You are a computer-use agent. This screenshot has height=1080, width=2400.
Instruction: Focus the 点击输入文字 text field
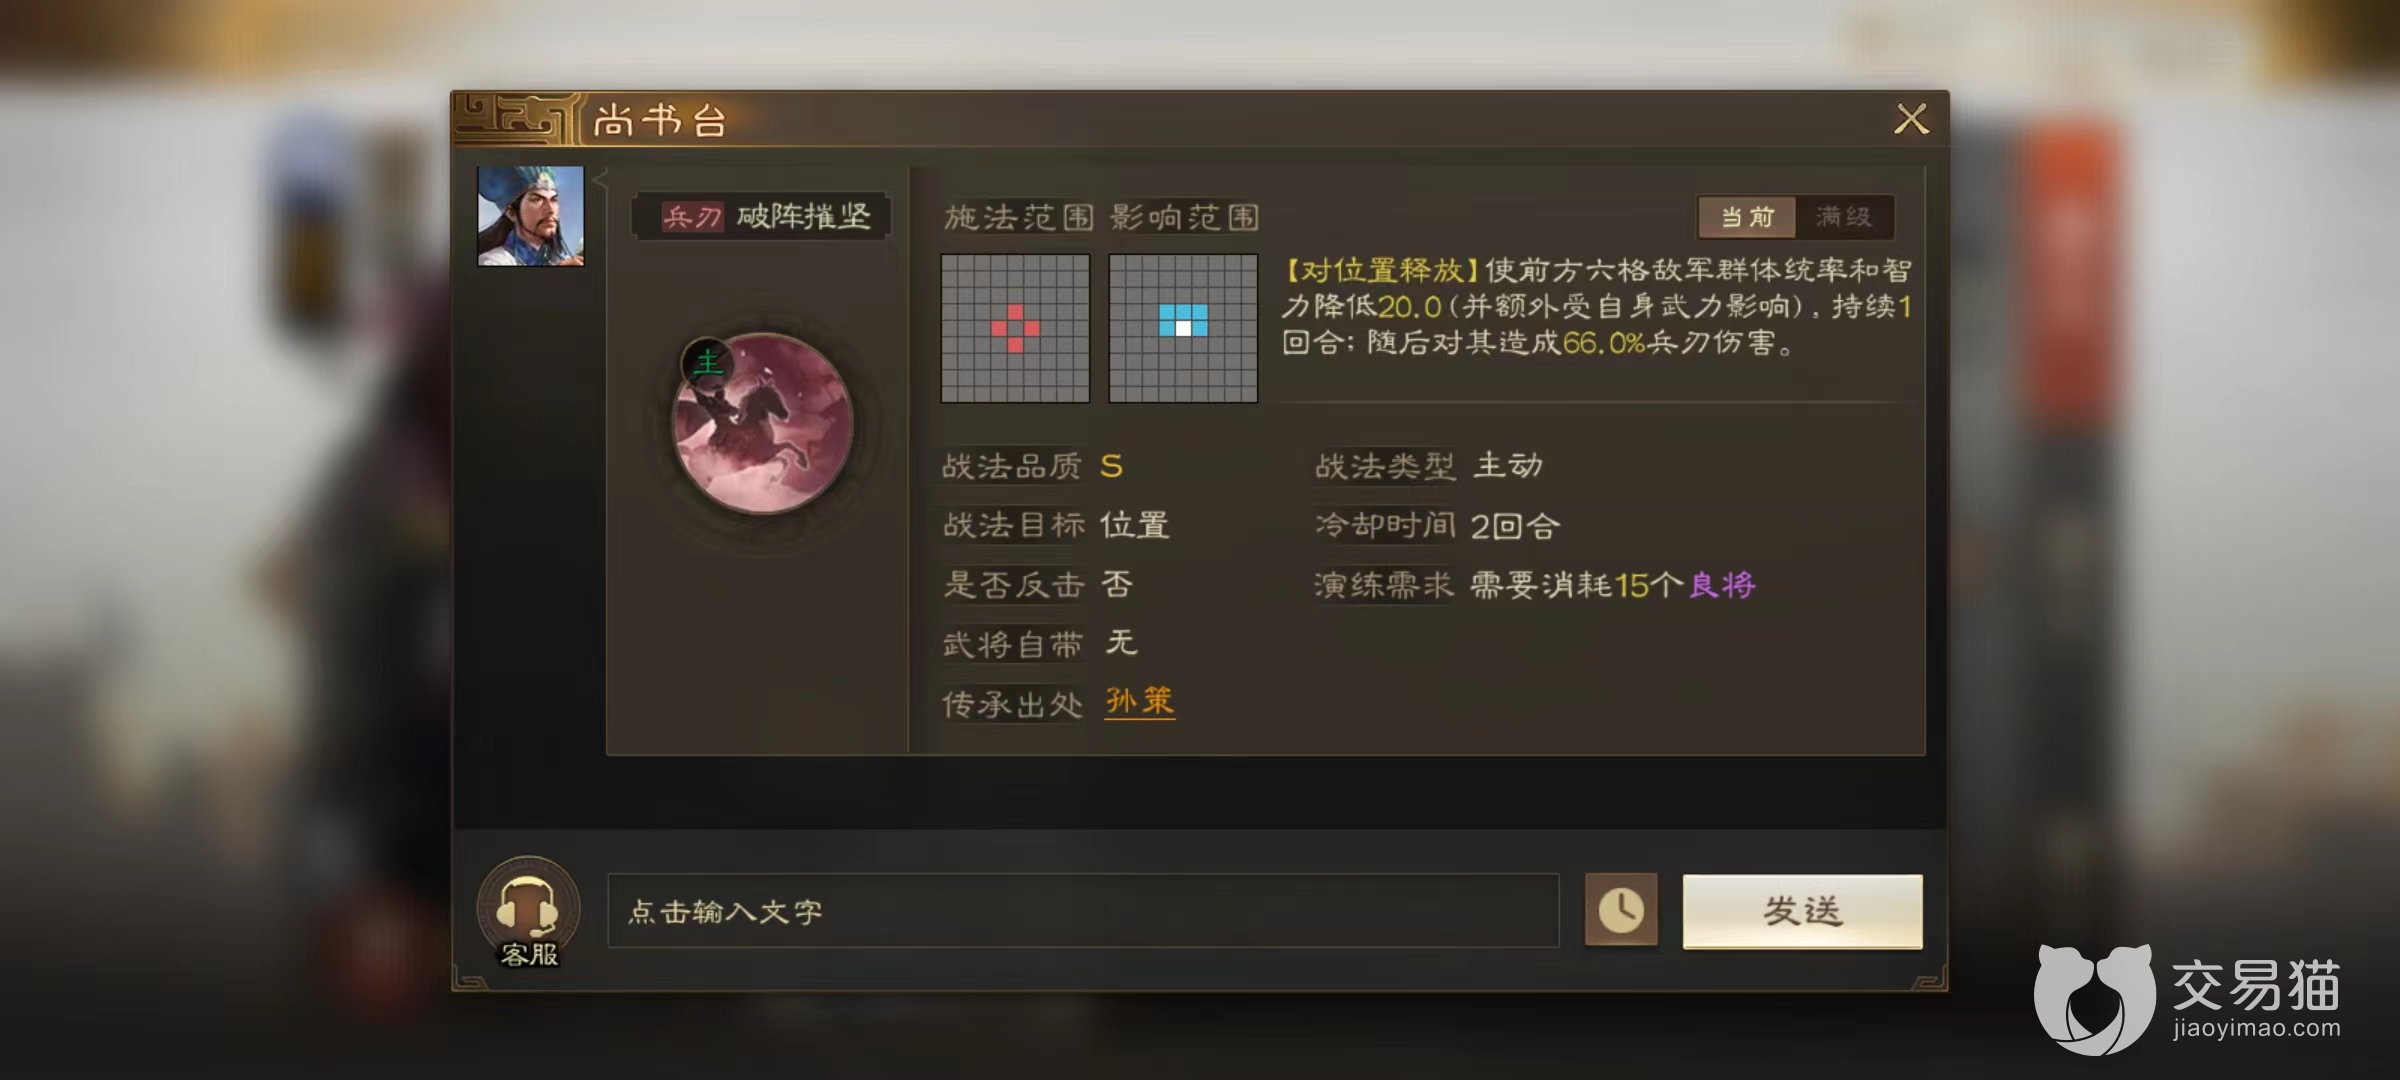(1083, 911)
